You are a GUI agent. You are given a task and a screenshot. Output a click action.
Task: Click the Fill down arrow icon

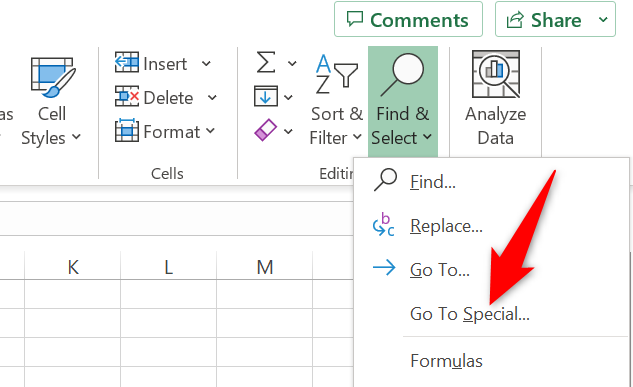point(266,96)
